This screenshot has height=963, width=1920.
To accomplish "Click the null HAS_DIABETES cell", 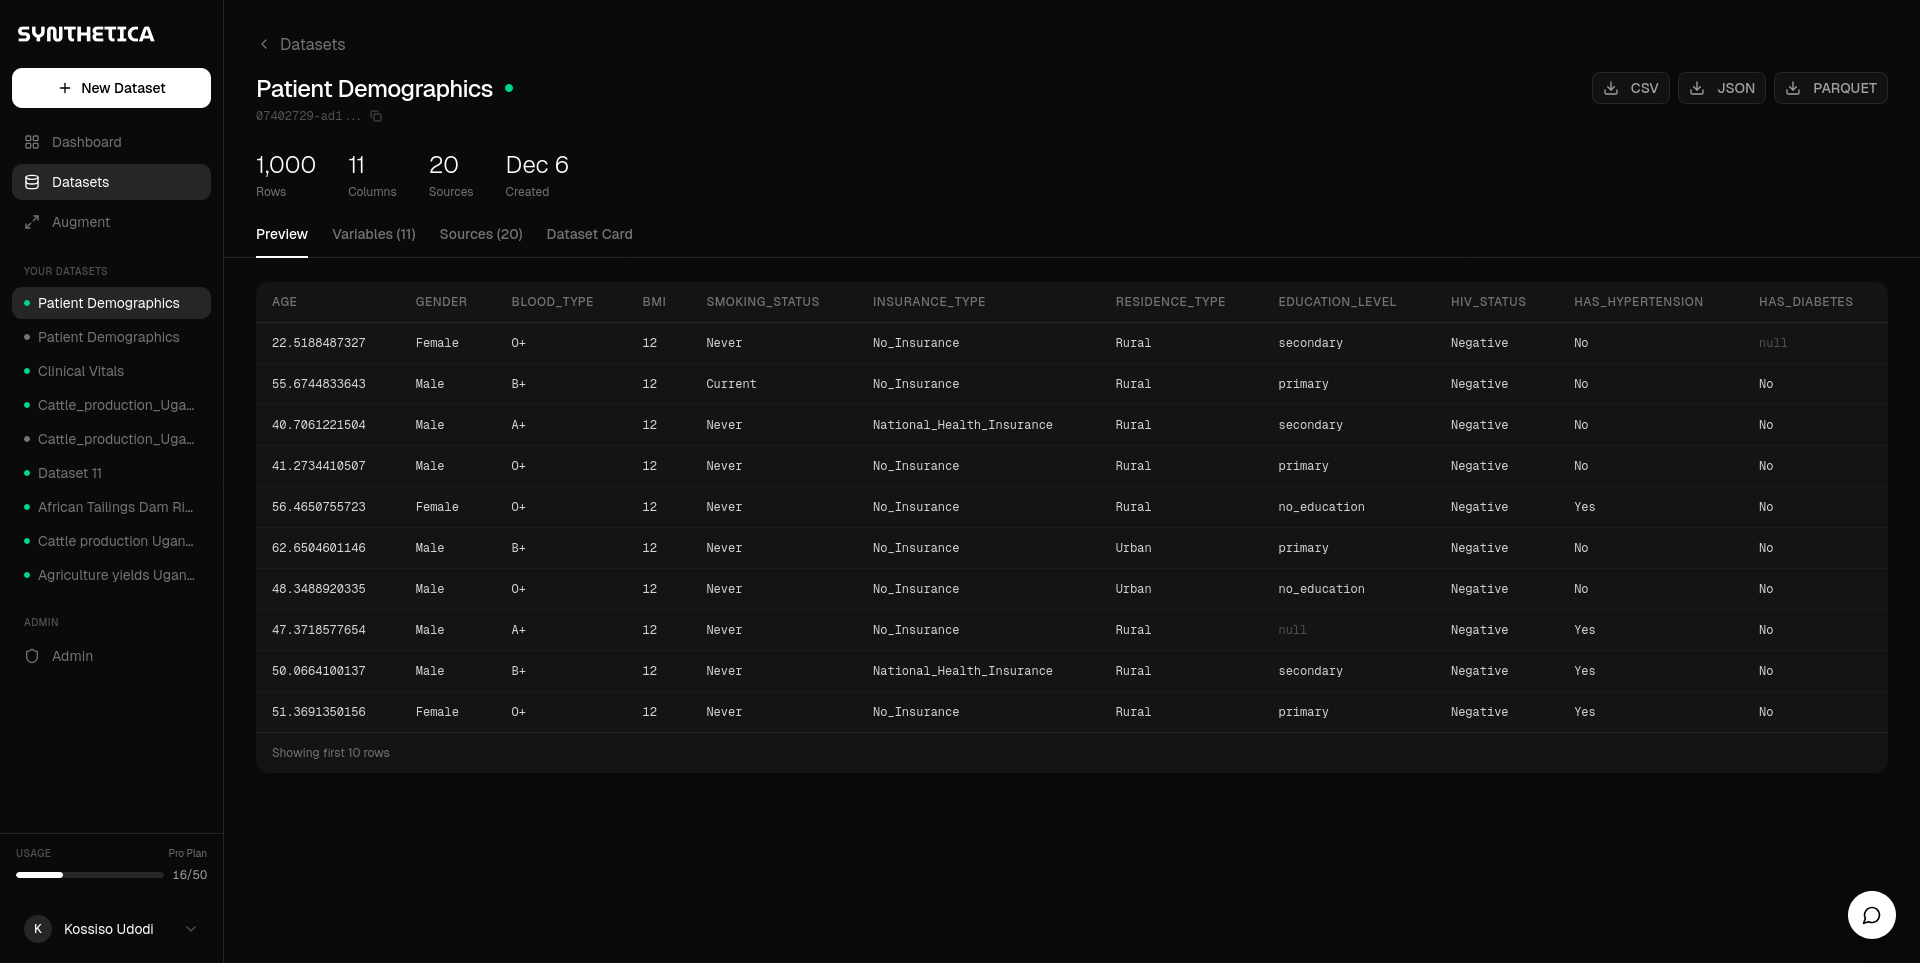I will [1773, 343].
